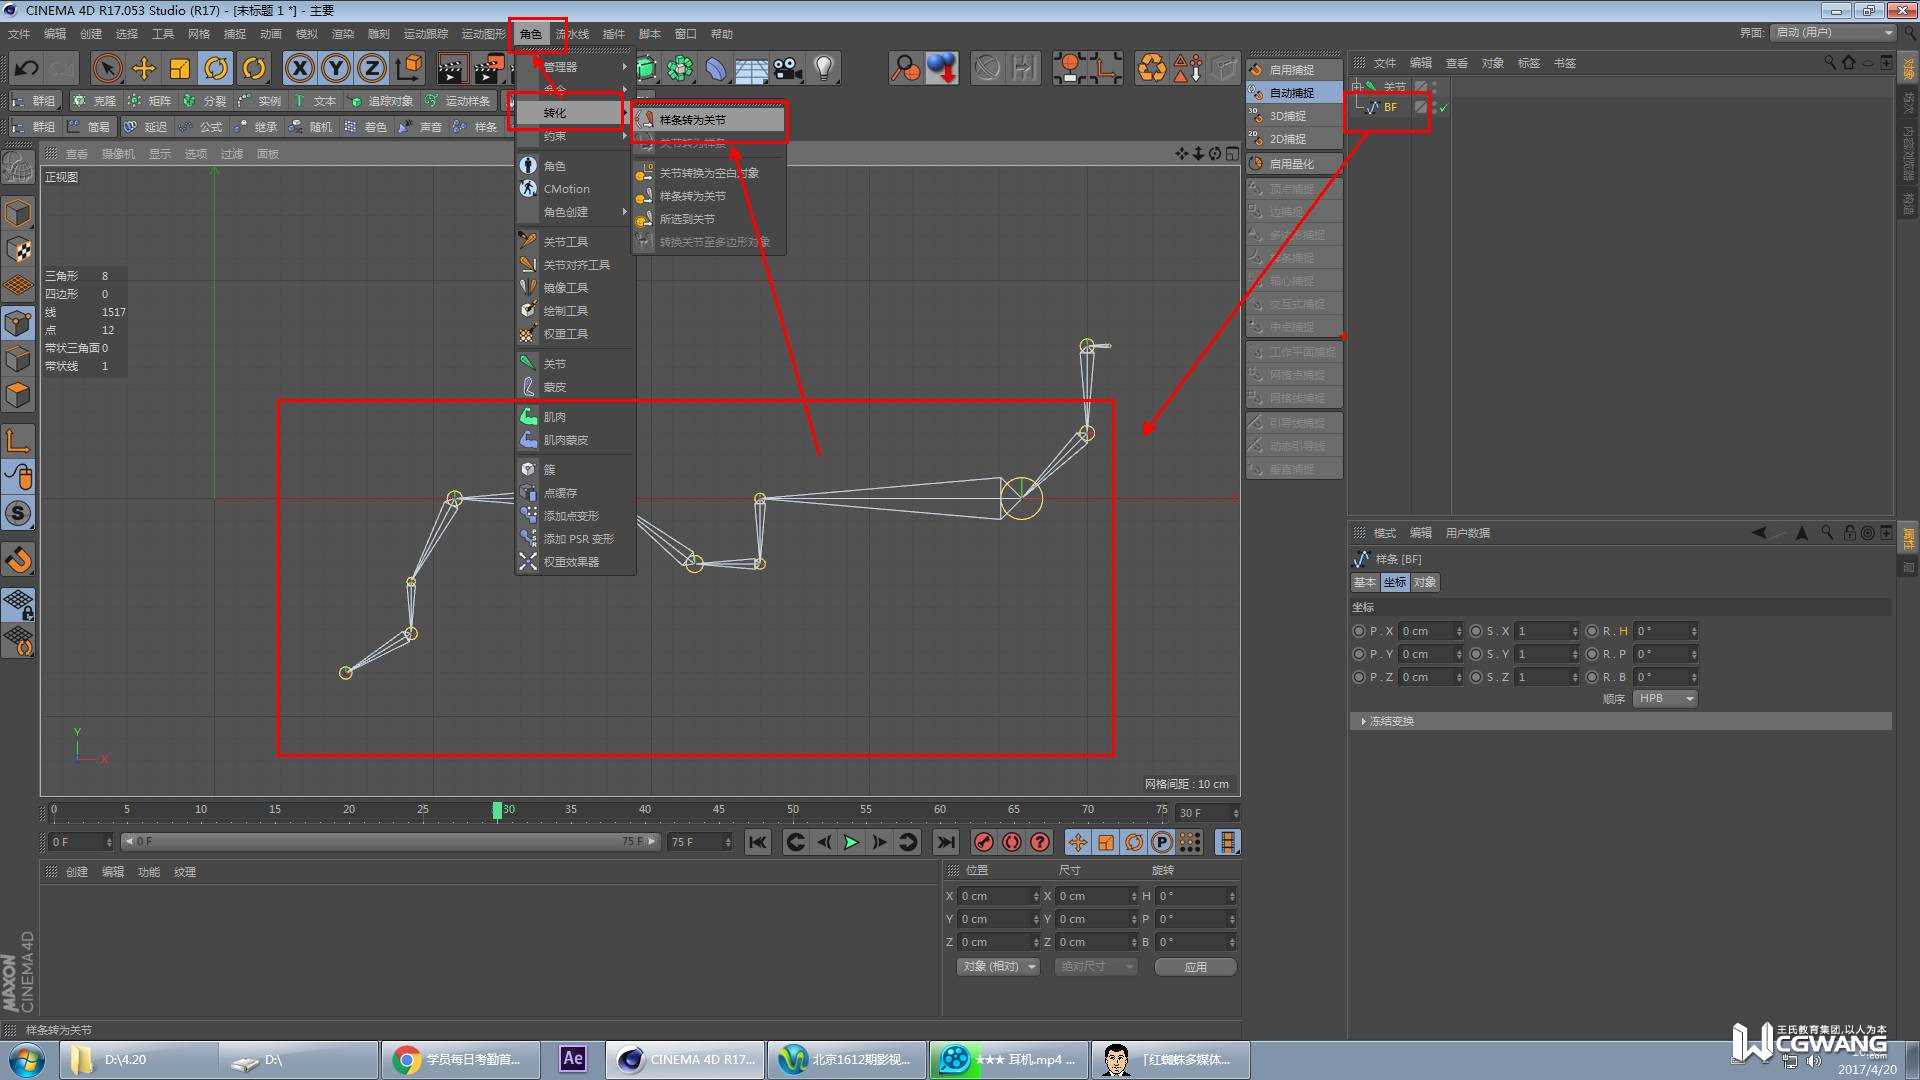Click the record active objects button
Image resolution: width=1920 pixels, height=1080 pixels.
pyautogui.click(x=983, y=842)
